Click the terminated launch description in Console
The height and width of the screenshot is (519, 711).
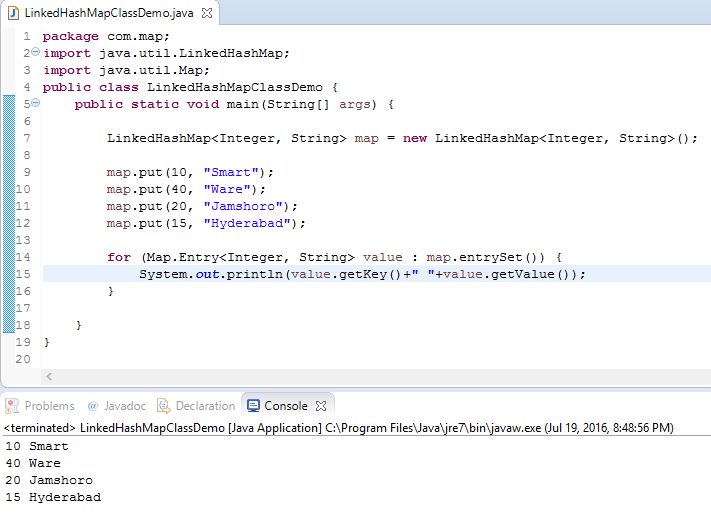click(x=339, y=428)
